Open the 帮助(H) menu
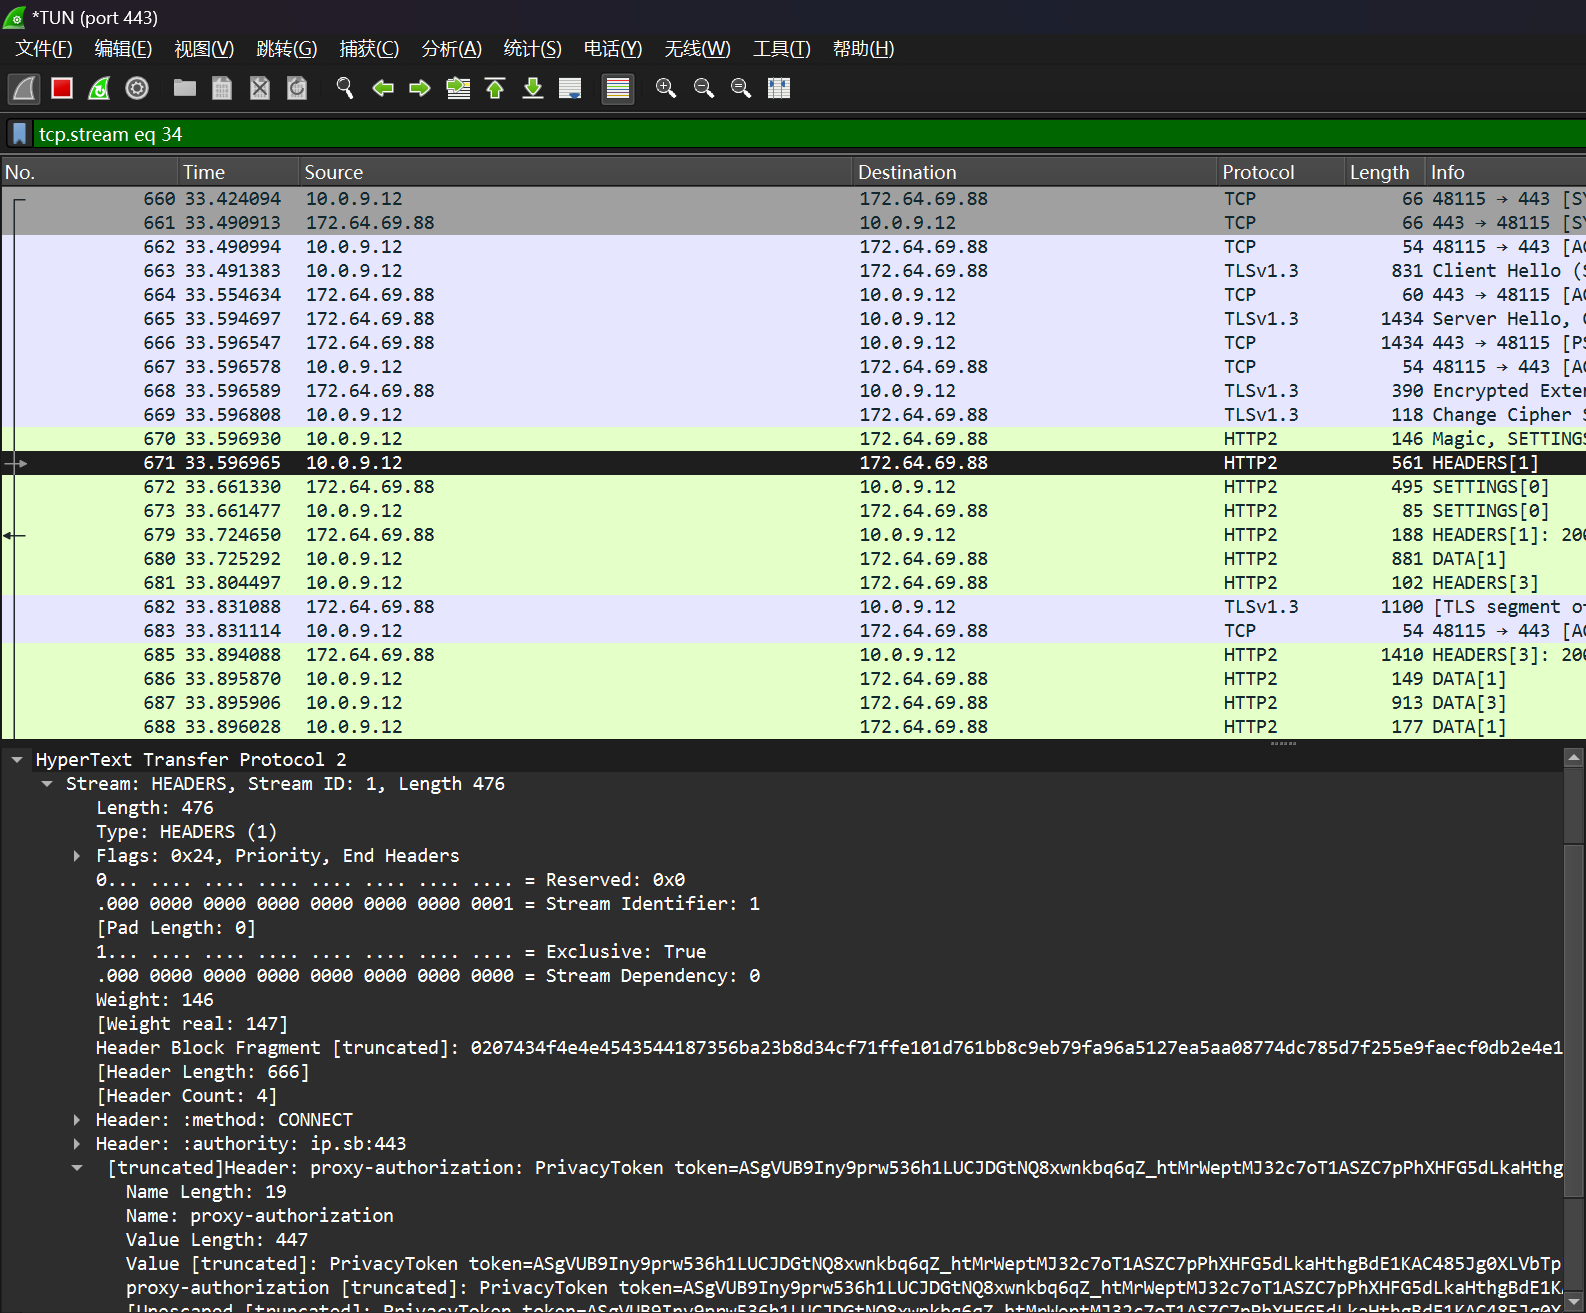The height and width of the screenshot is (1313, 1586). (863, 49)
